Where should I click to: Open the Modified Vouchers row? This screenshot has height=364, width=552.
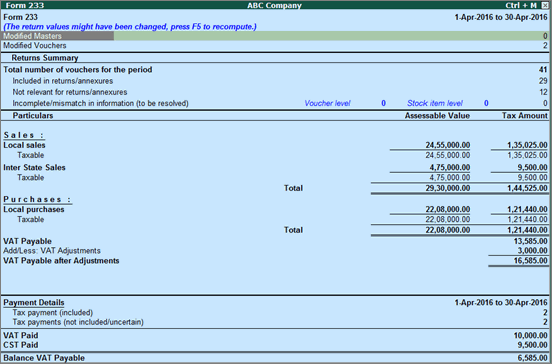pyautogui.click(x=275, y=45)
